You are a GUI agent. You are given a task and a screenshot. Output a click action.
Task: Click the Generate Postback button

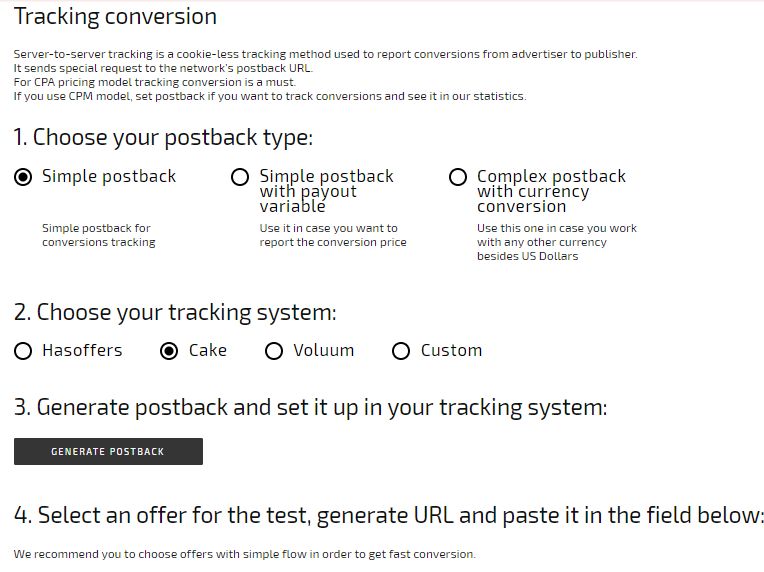tap(108, 451)
